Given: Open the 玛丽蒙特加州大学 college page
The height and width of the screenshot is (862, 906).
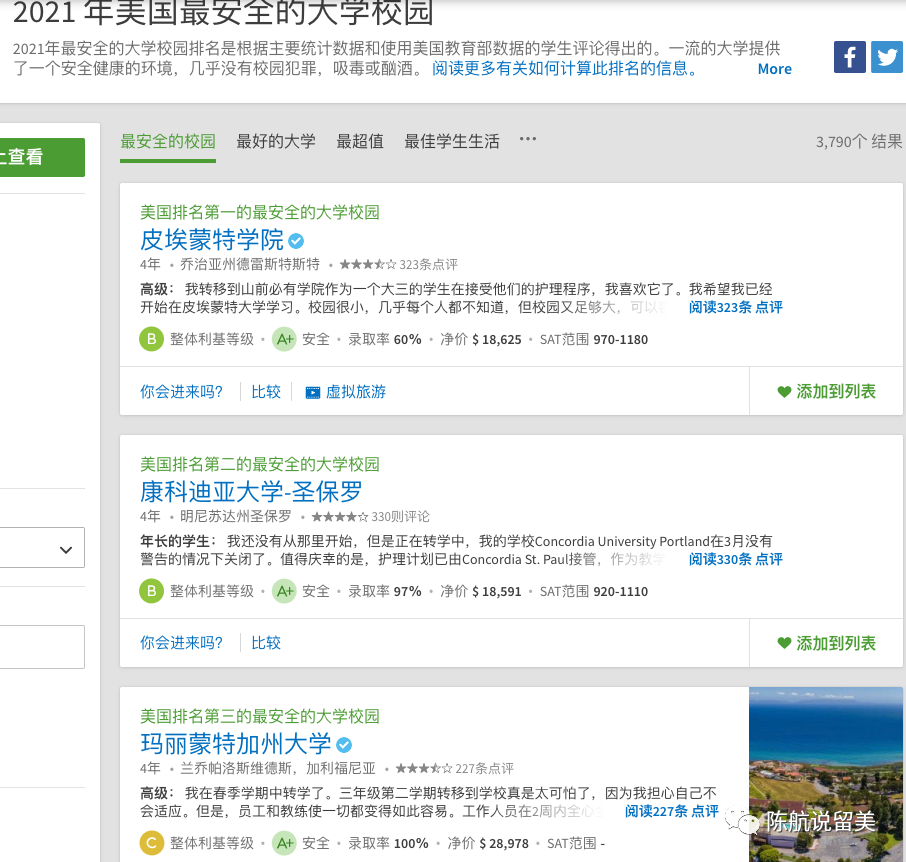Looking at the screenshot, I should (x=236, y=744).
